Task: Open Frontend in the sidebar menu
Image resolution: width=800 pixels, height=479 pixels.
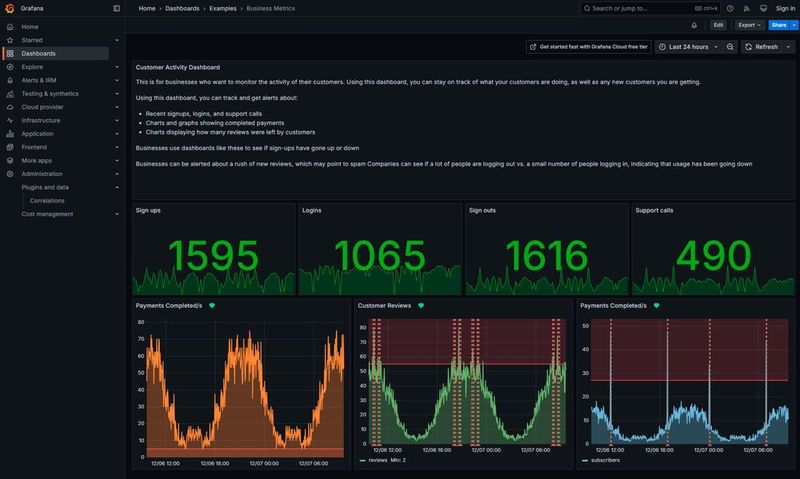Action: pos(34,147)
